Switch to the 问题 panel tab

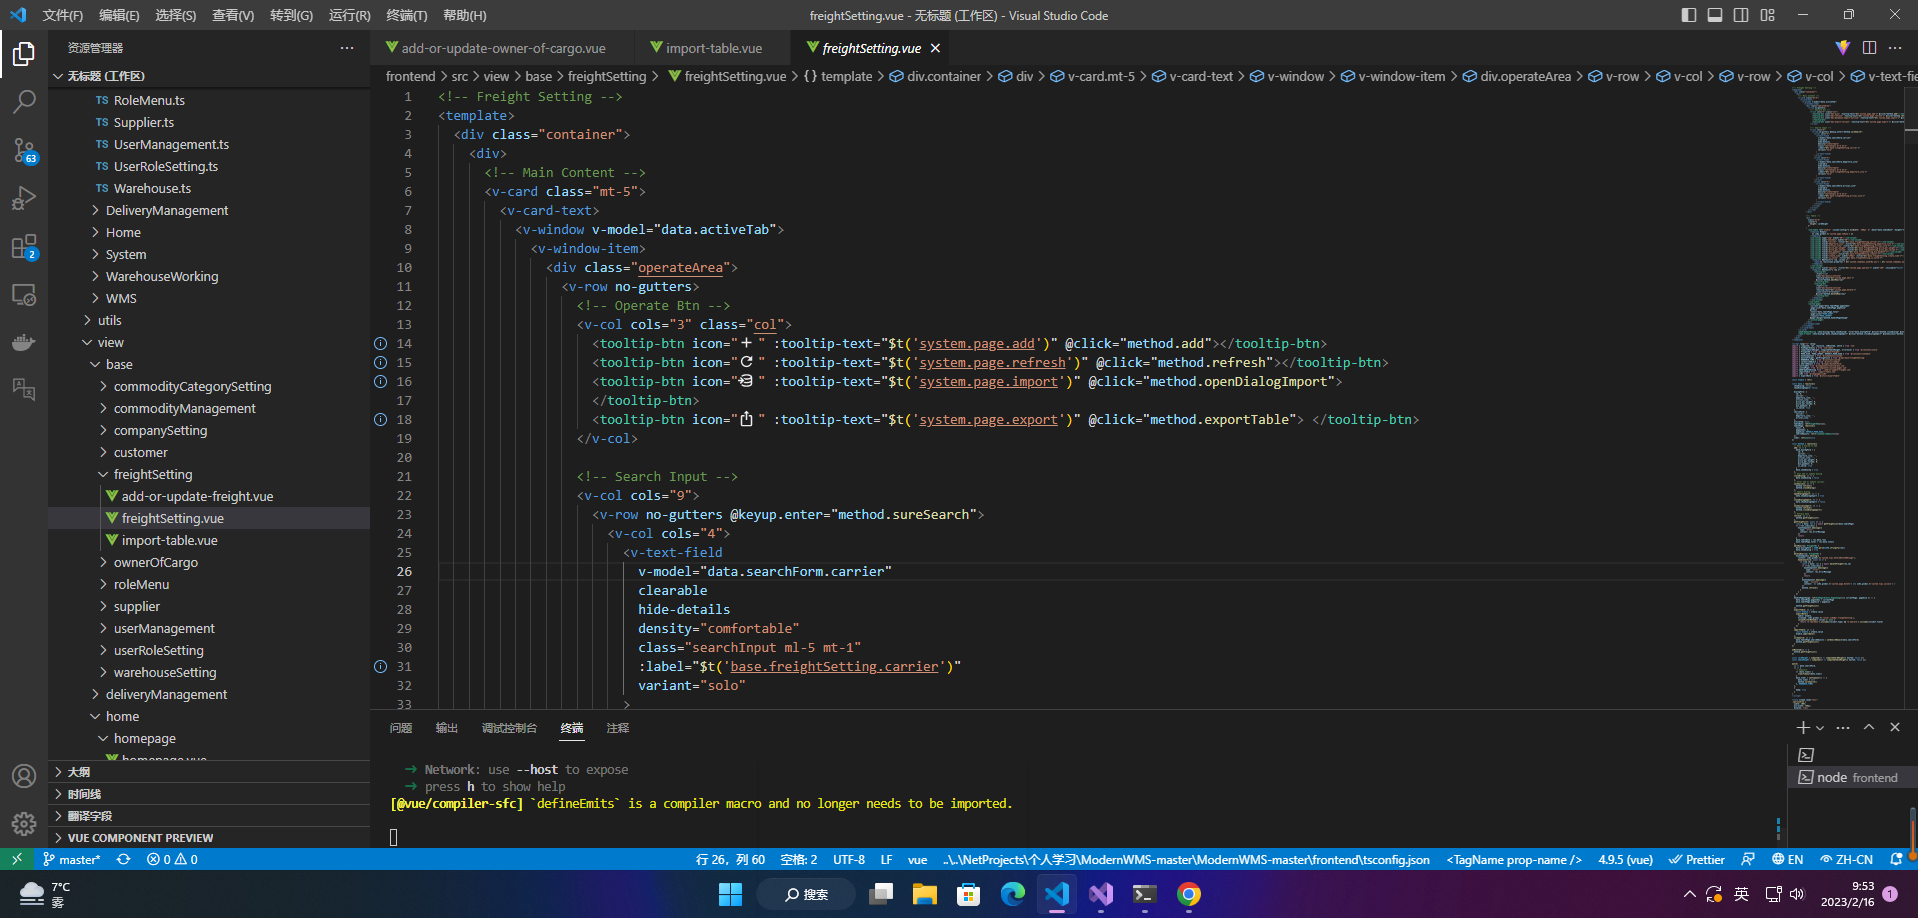401,728
